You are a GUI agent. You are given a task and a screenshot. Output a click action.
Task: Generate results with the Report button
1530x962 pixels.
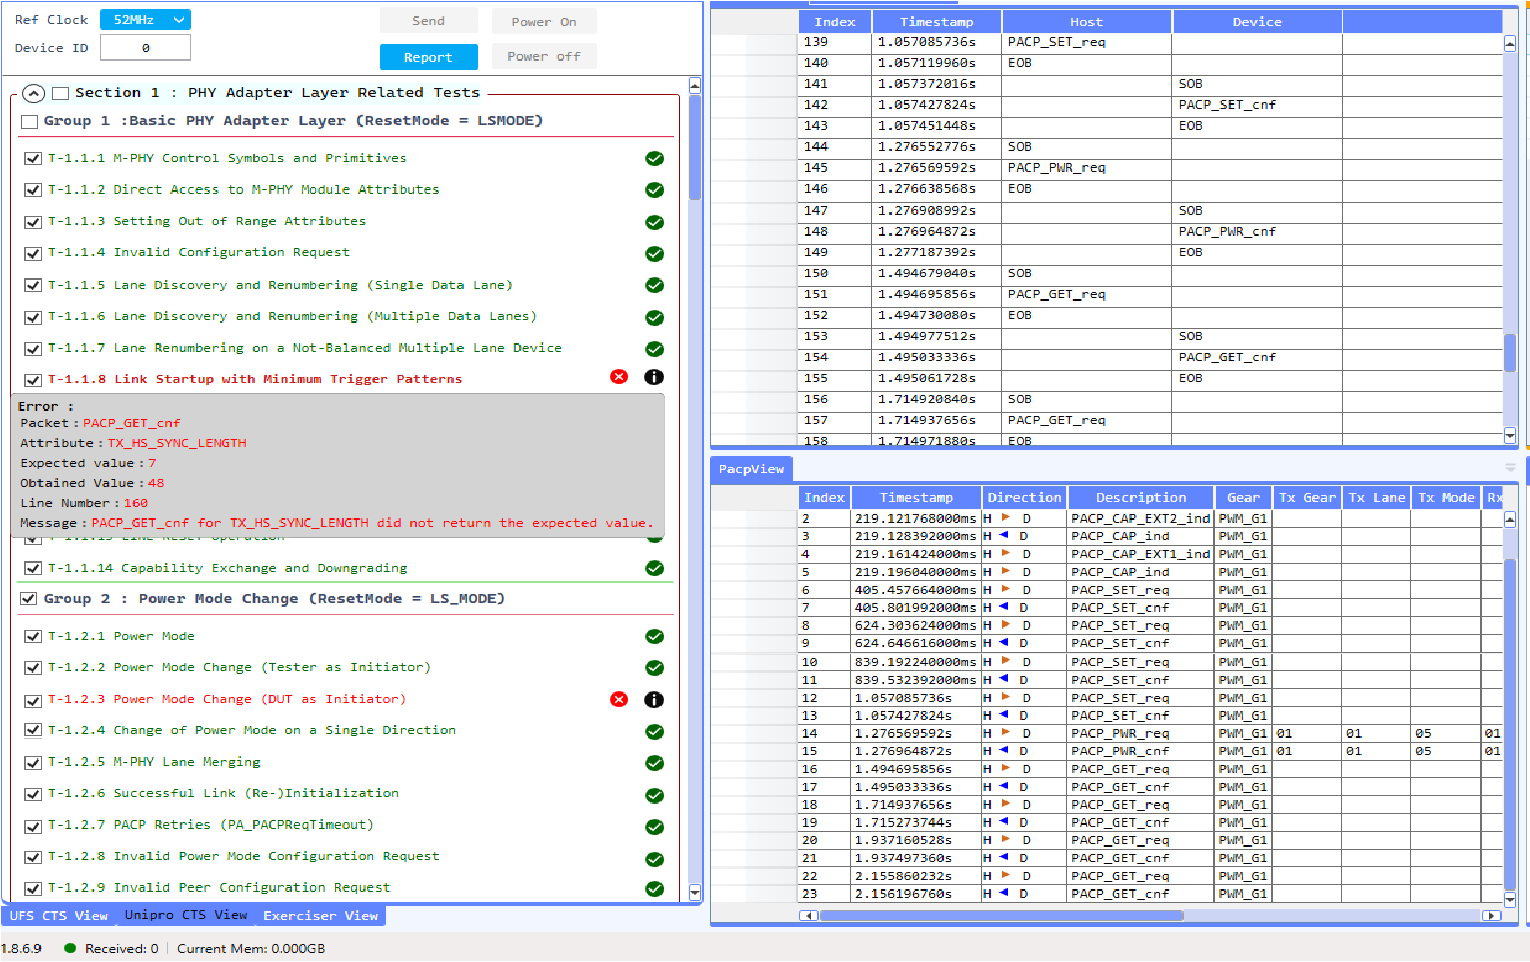(428, 58)
